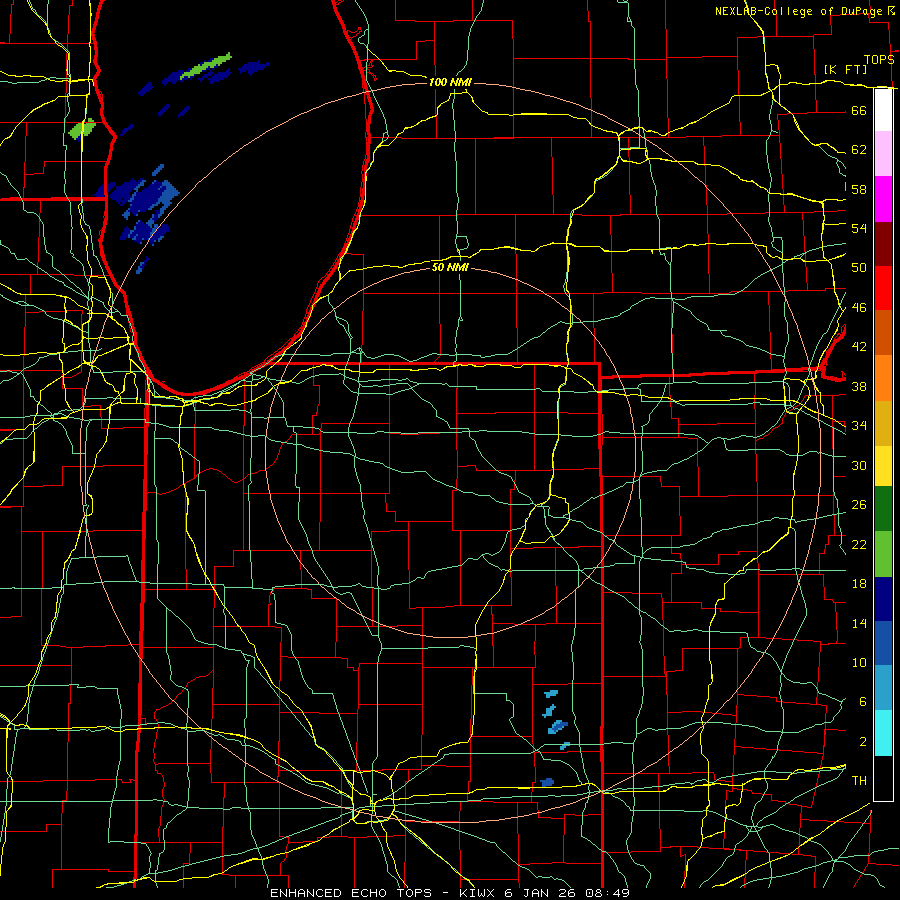Click the dark green legend swatch
900x900 pixels.
[883, 509]
